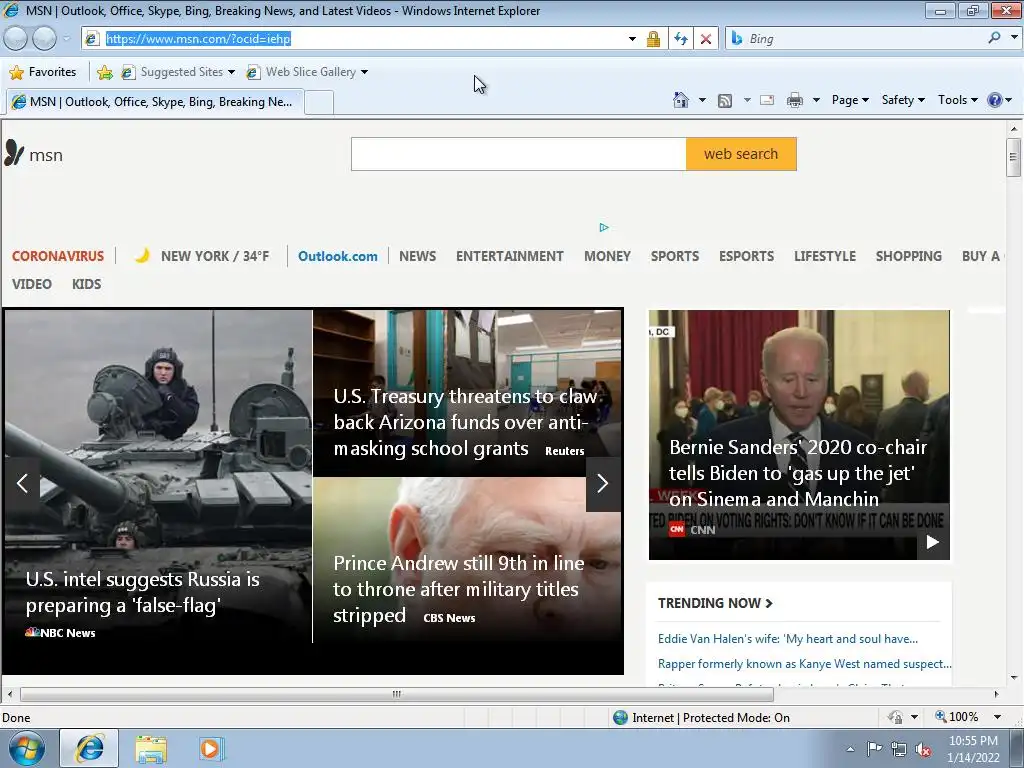Open Suggested Sites dropdown
Screen dimensions: 1024x768
178,72
